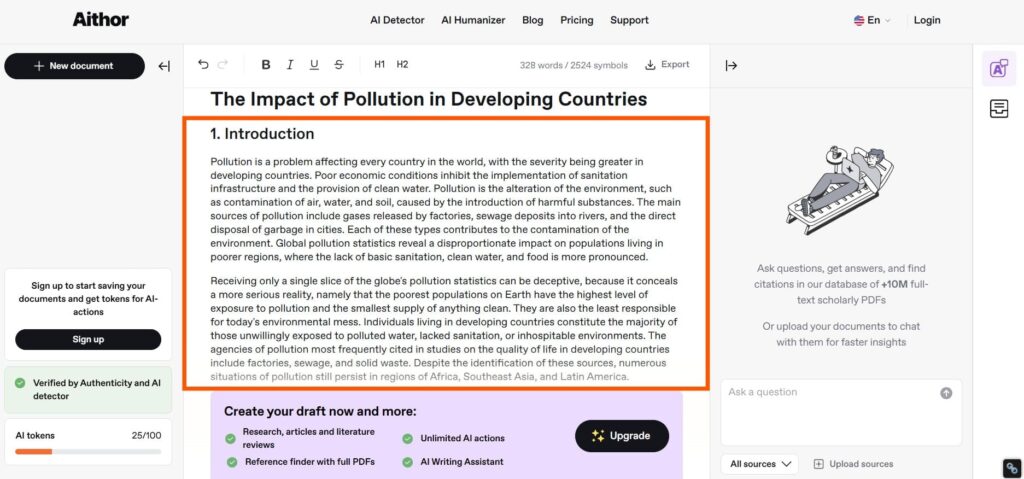Viewport: 1024px width, 479px height.
Task: Click the '328 words / 2524 symbols' counter
Action: tap(573, 65)
